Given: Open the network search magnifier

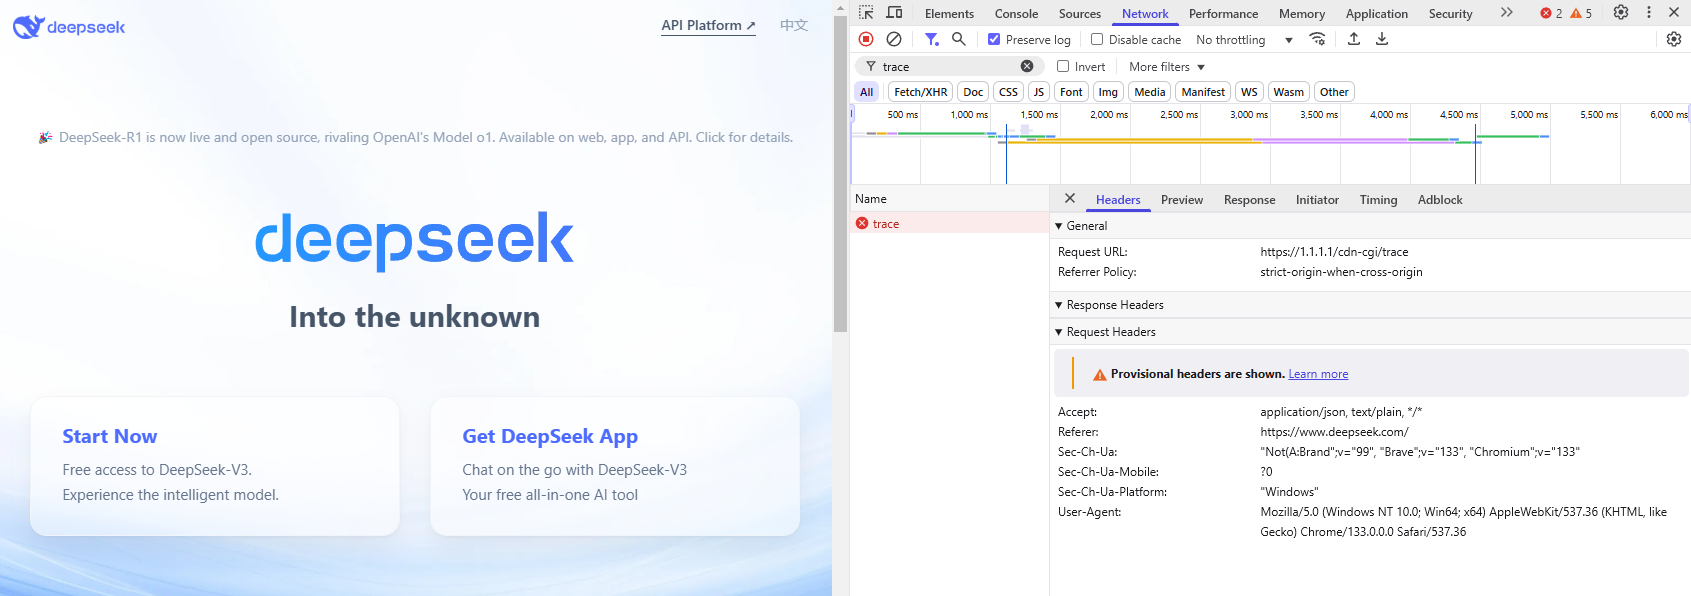Looking at the screenshot, I should (958, 39).
